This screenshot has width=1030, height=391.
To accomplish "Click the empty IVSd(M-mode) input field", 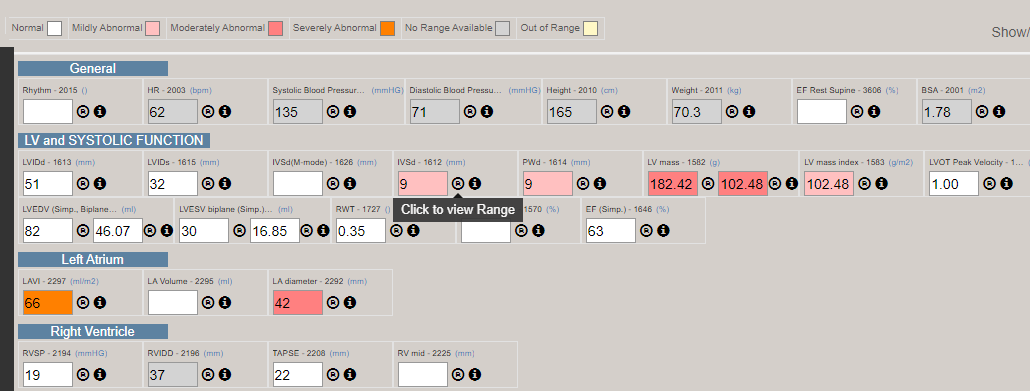I will pyautogui.click(x=298, y=184).
